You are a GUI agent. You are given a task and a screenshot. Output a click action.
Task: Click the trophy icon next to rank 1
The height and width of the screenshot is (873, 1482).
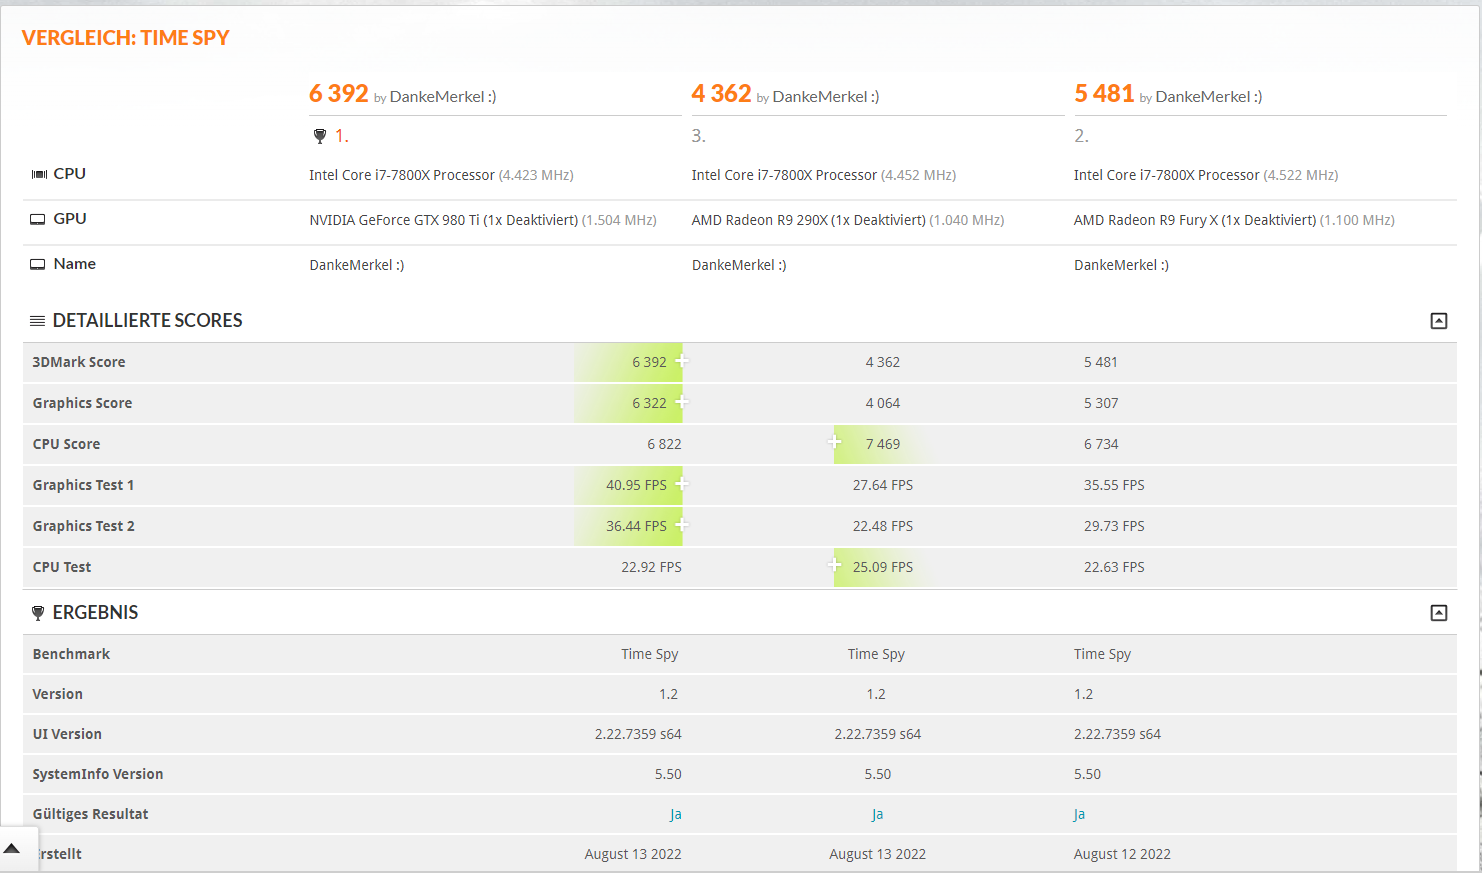pos(320,136)
